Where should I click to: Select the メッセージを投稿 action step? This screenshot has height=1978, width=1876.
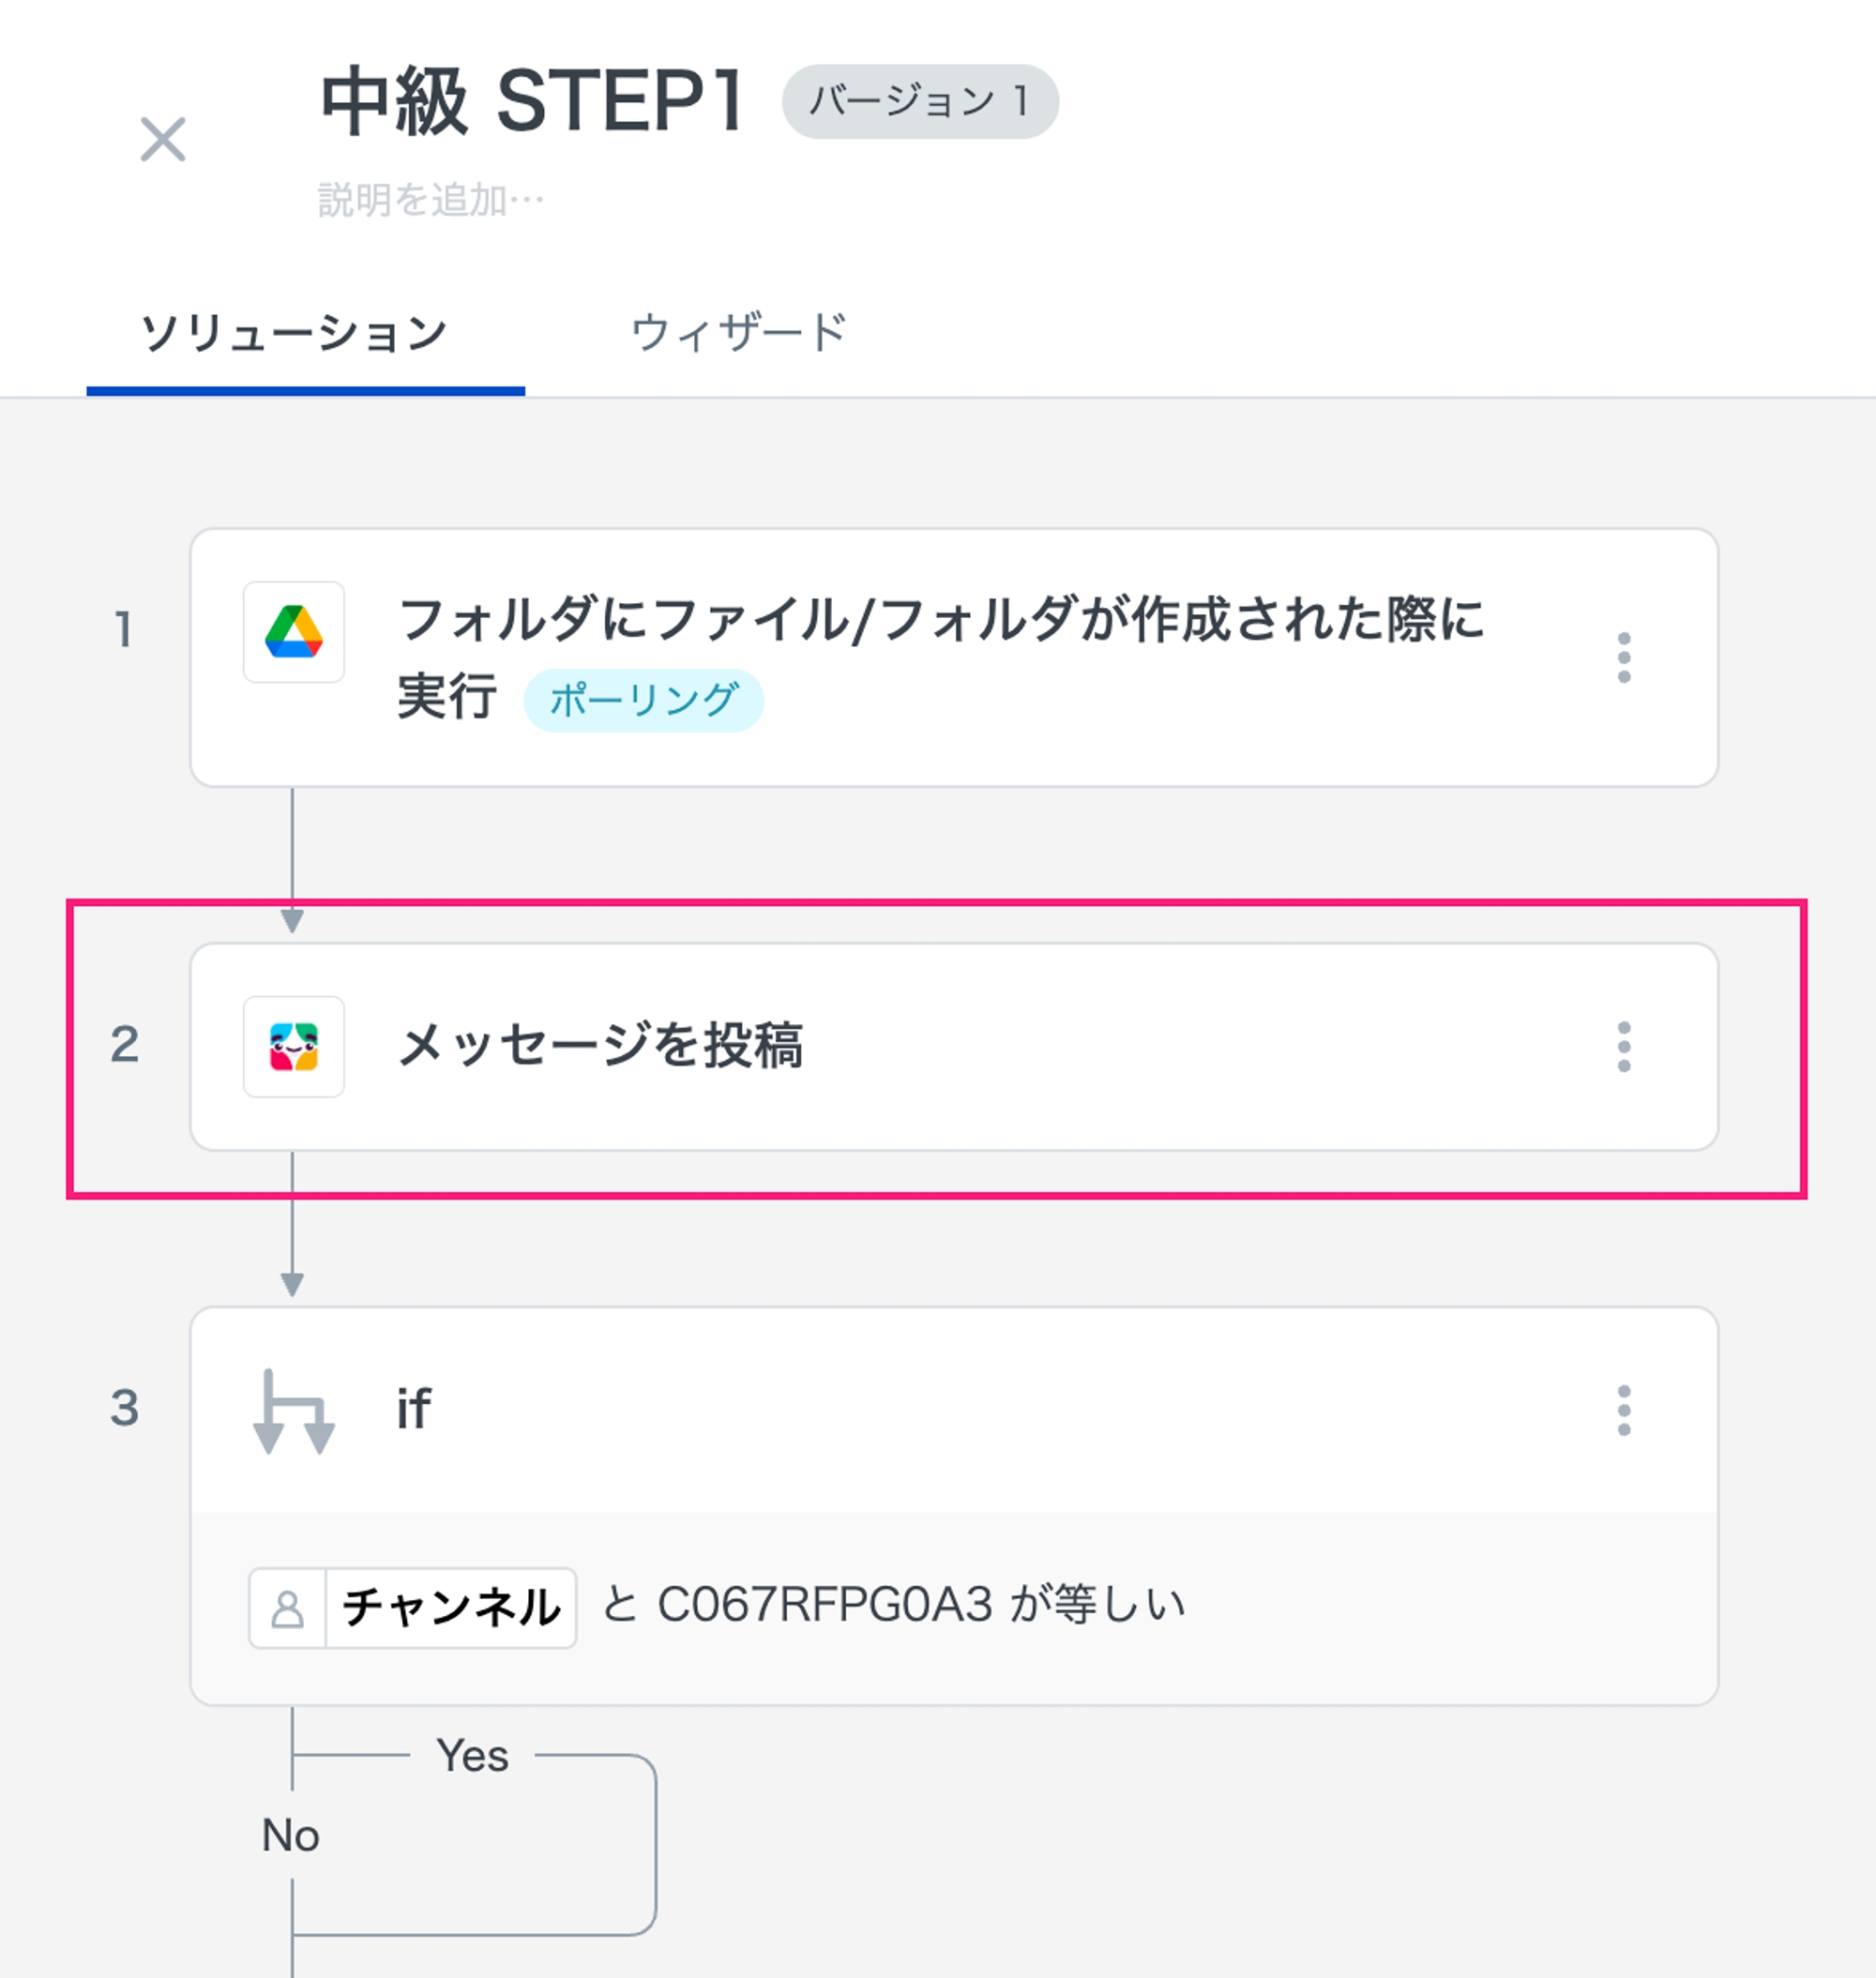coord(600,1046)
